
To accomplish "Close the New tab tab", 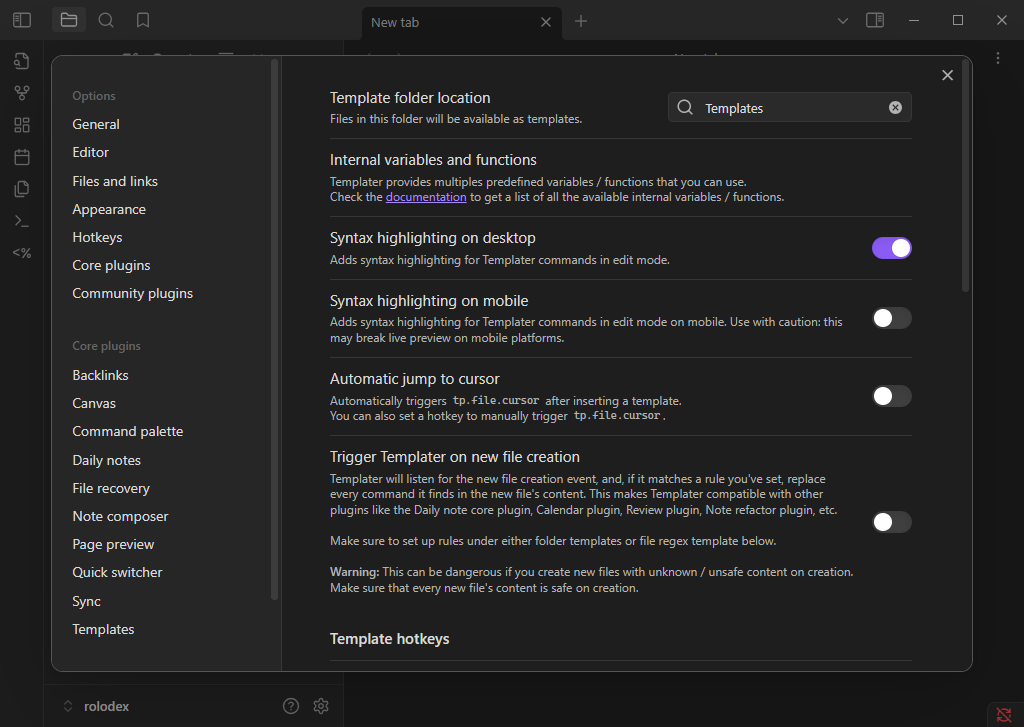I will pos(546,22).
